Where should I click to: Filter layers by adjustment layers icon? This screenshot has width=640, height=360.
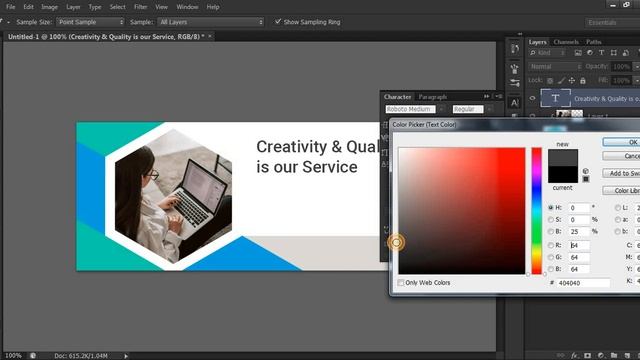point(590,53)
